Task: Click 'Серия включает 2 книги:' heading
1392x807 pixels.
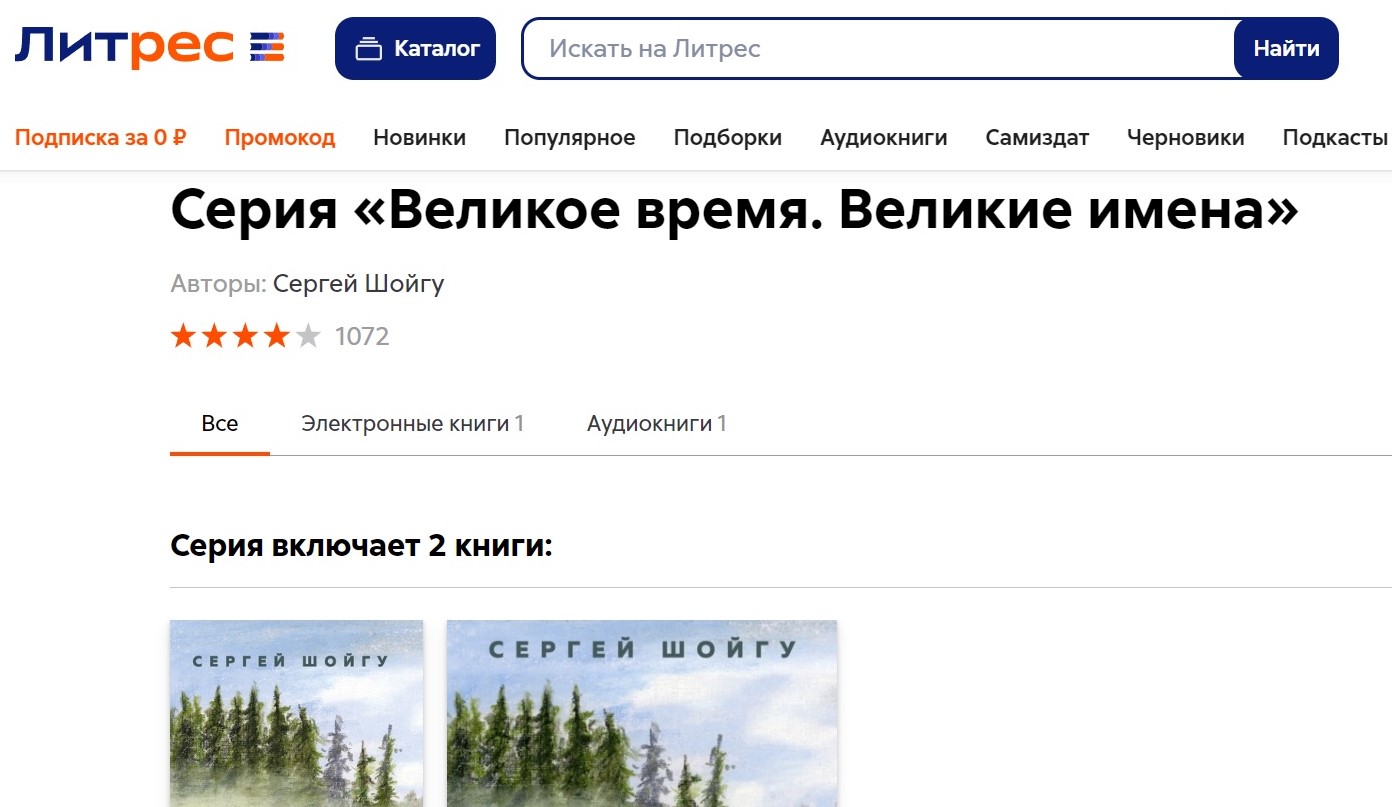Action: (x=361, y=546)
